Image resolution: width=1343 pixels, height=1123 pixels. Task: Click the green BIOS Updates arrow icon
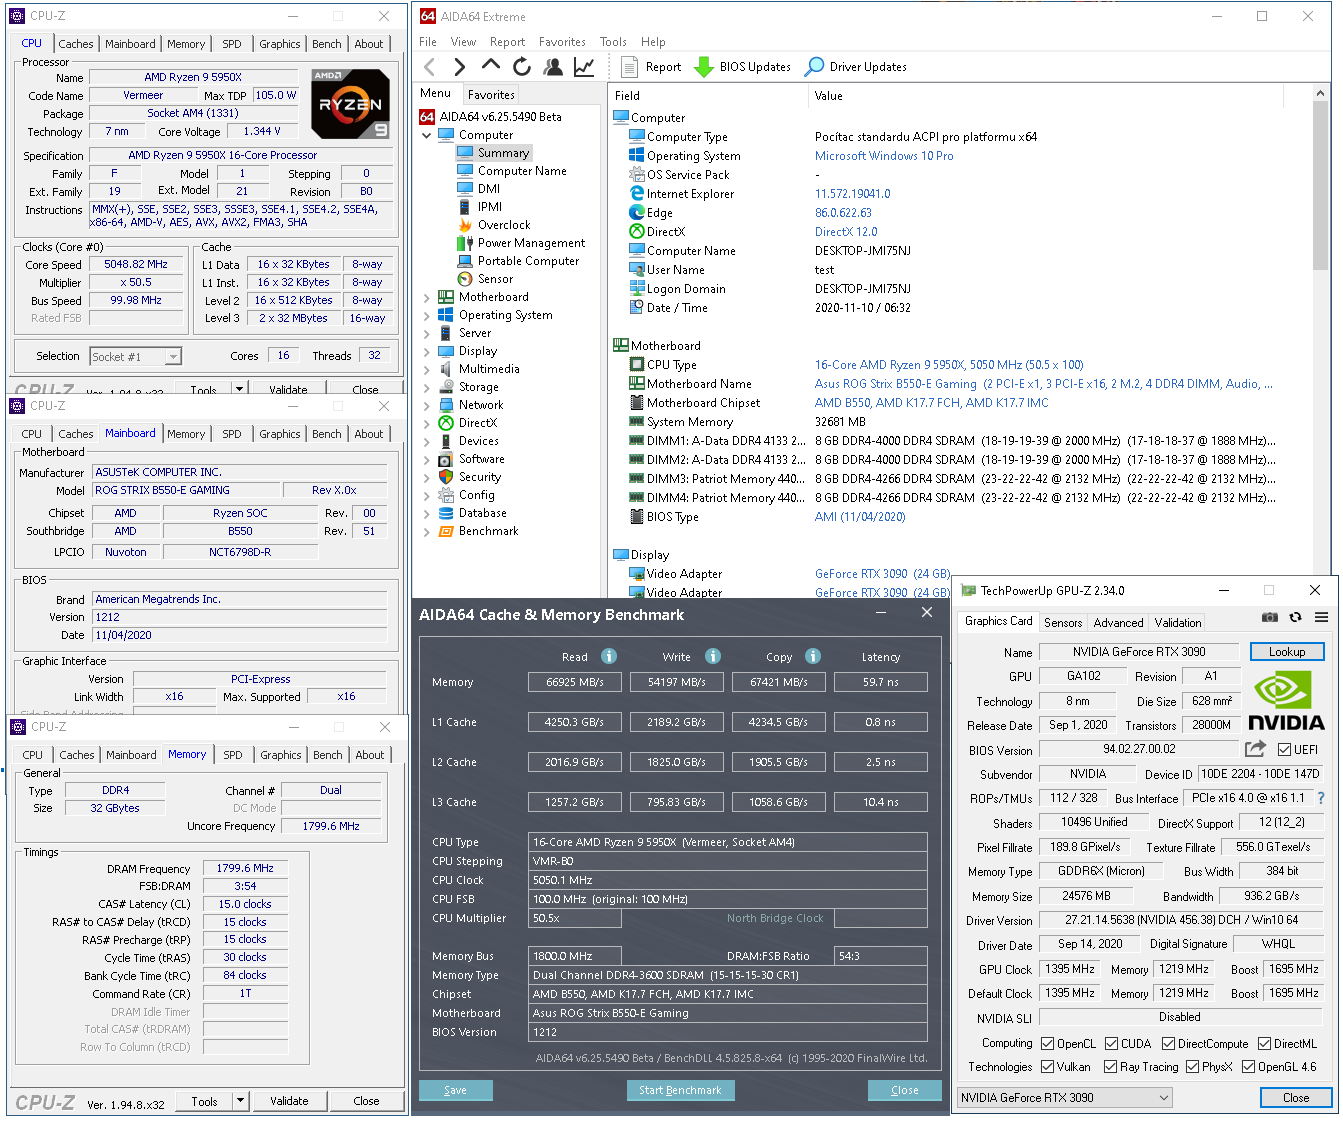704,67
